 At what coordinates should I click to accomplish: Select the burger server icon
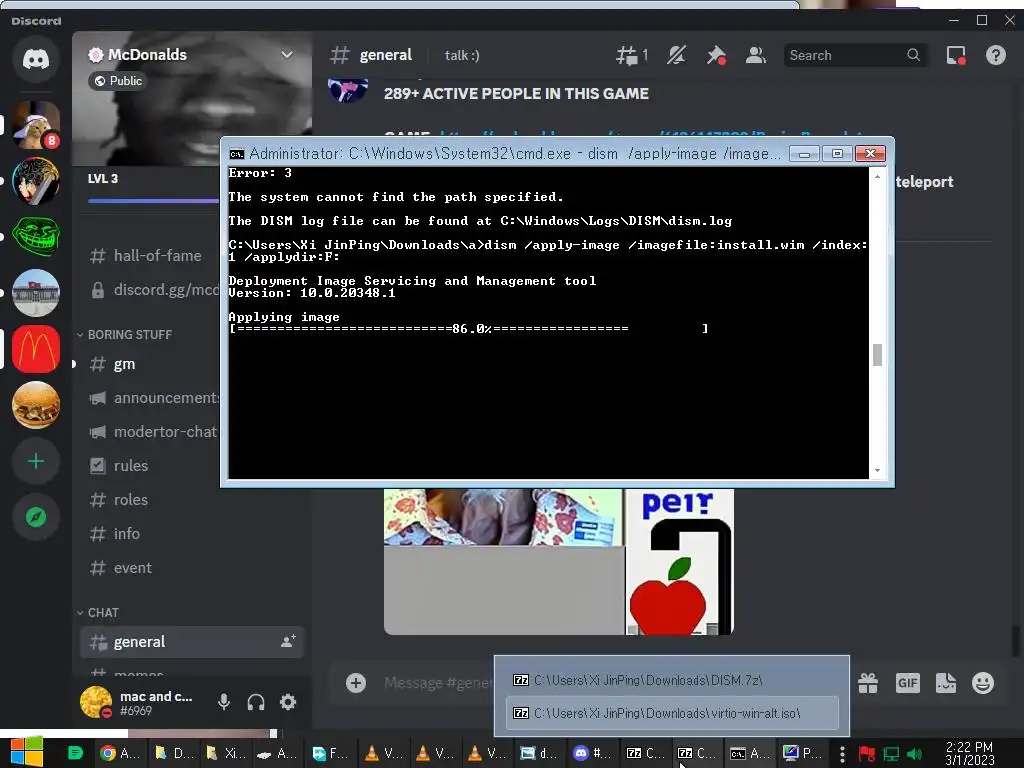[x=36, y=405]
